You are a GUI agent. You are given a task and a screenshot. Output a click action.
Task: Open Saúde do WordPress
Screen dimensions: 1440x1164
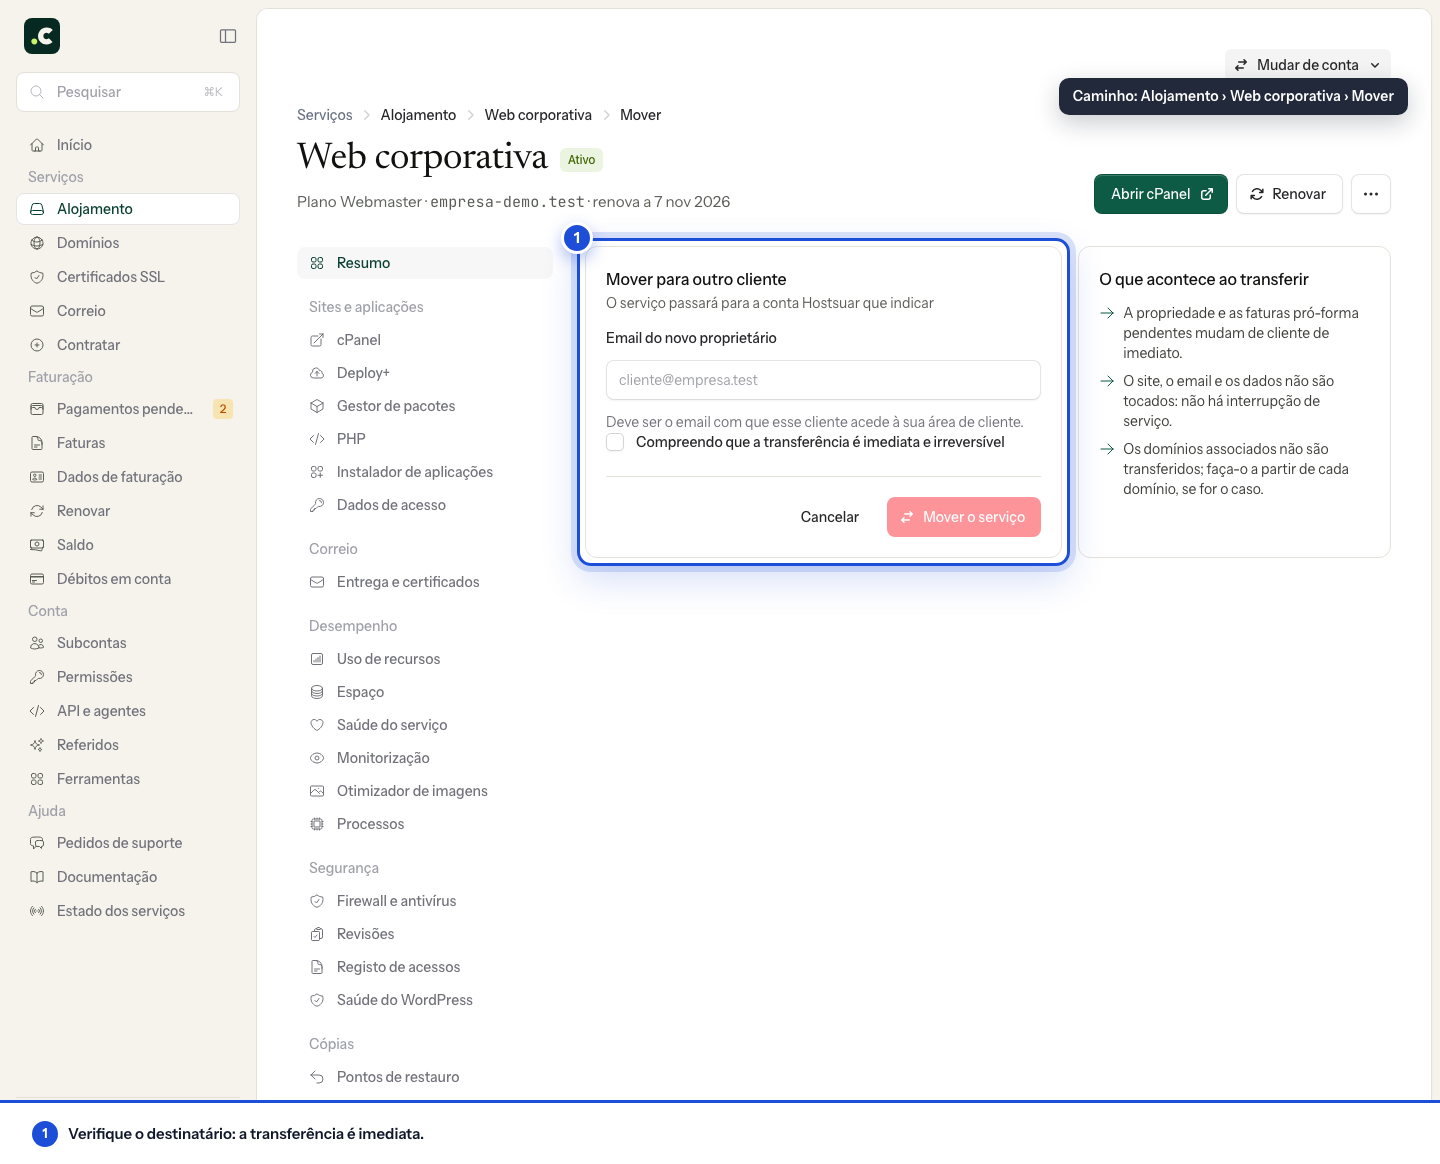(x=425, y=1000)
